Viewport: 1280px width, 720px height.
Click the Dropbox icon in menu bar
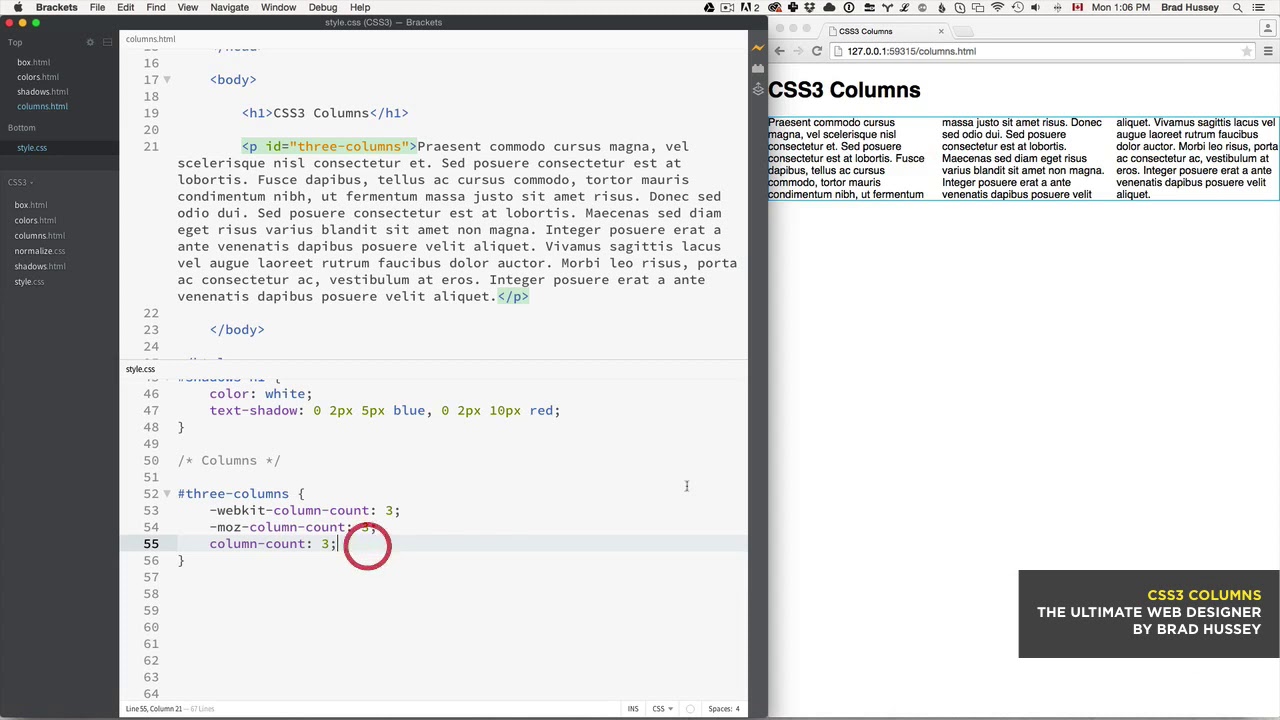click(809, 7)
